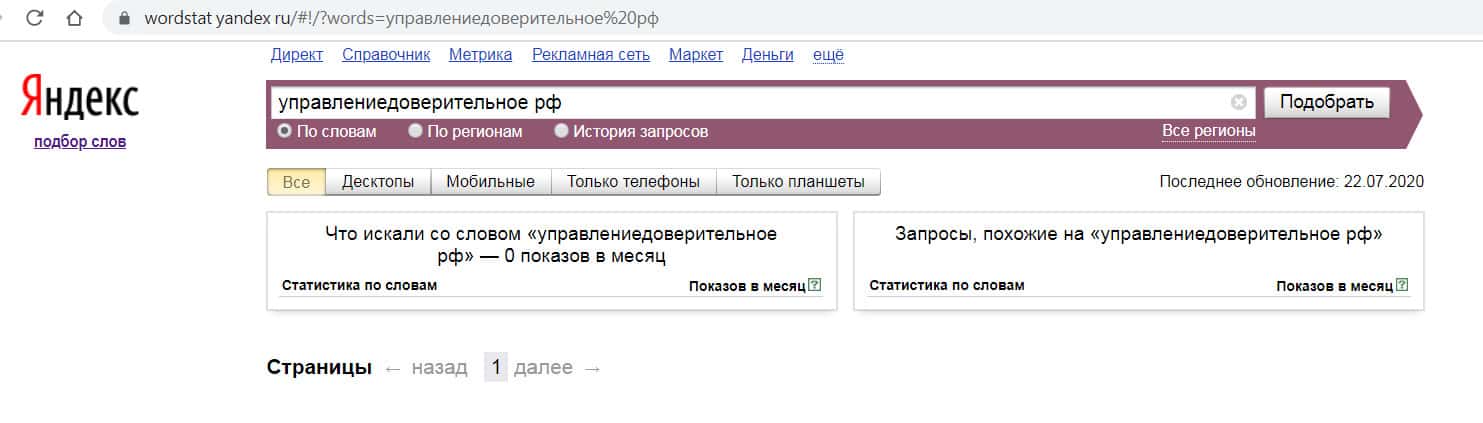Follow the 'подбор слов' link
Viewport: 1483px width, 423px height.
(80, 141)
